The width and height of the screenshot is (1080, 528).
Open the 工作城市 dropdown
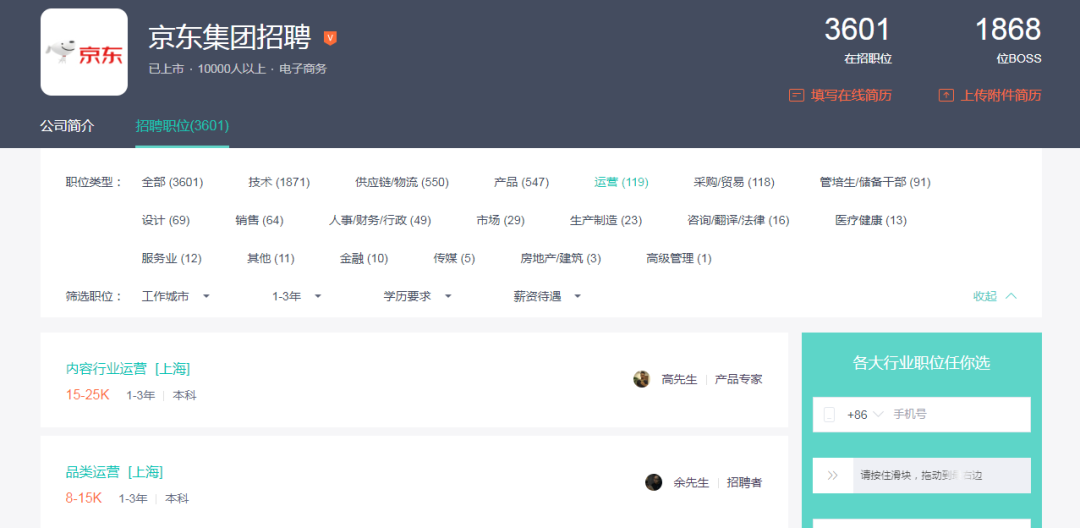coord(176,296)
